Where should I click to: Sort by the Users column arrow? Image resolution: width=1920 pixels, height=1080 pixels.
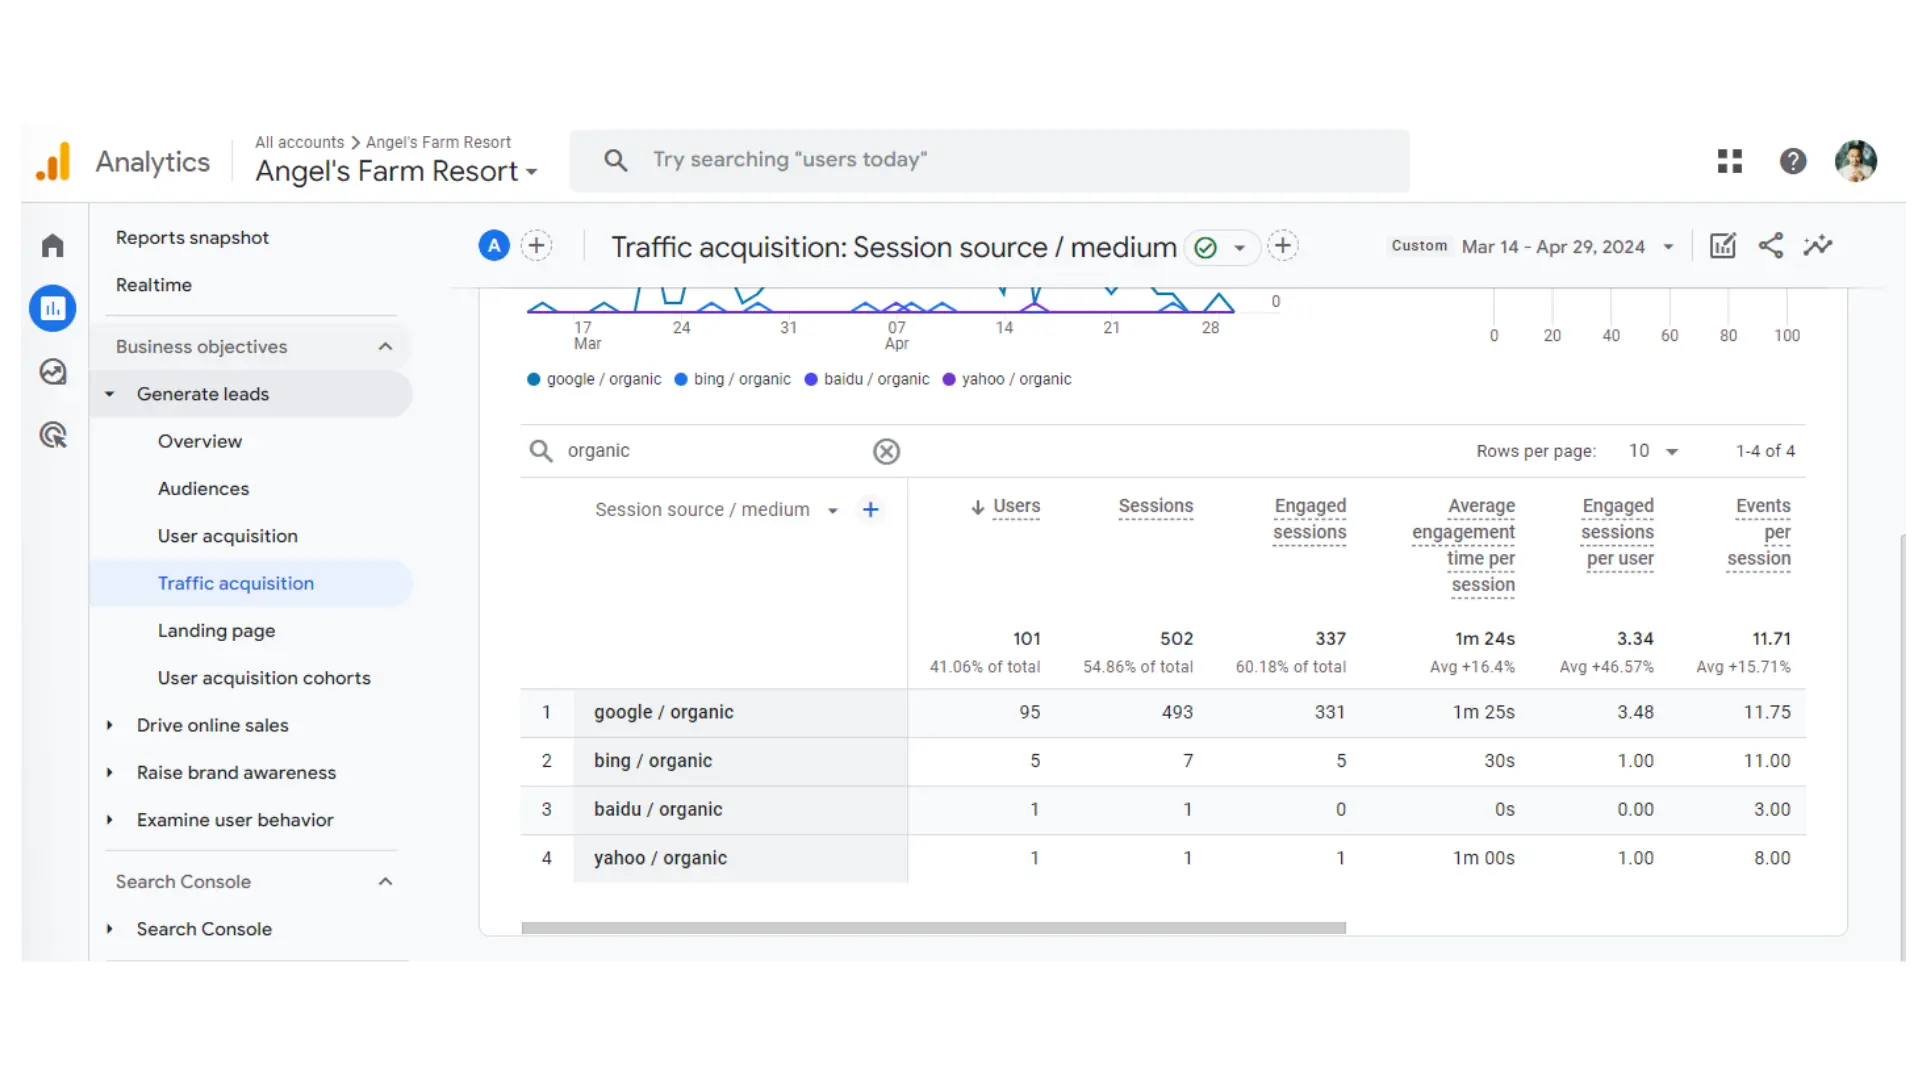click(x=978, y=508)
